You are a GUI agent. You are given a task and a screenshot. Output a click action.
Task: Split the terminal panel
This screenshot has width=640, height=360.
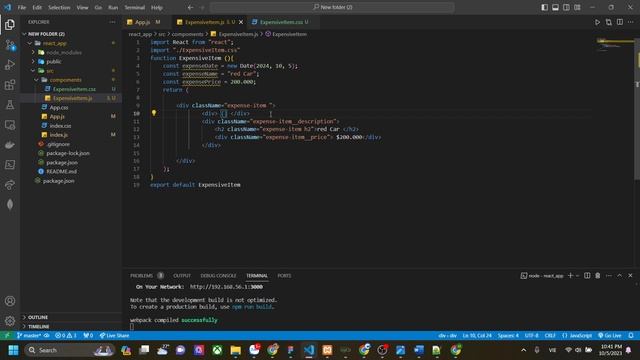pos(587,276)
